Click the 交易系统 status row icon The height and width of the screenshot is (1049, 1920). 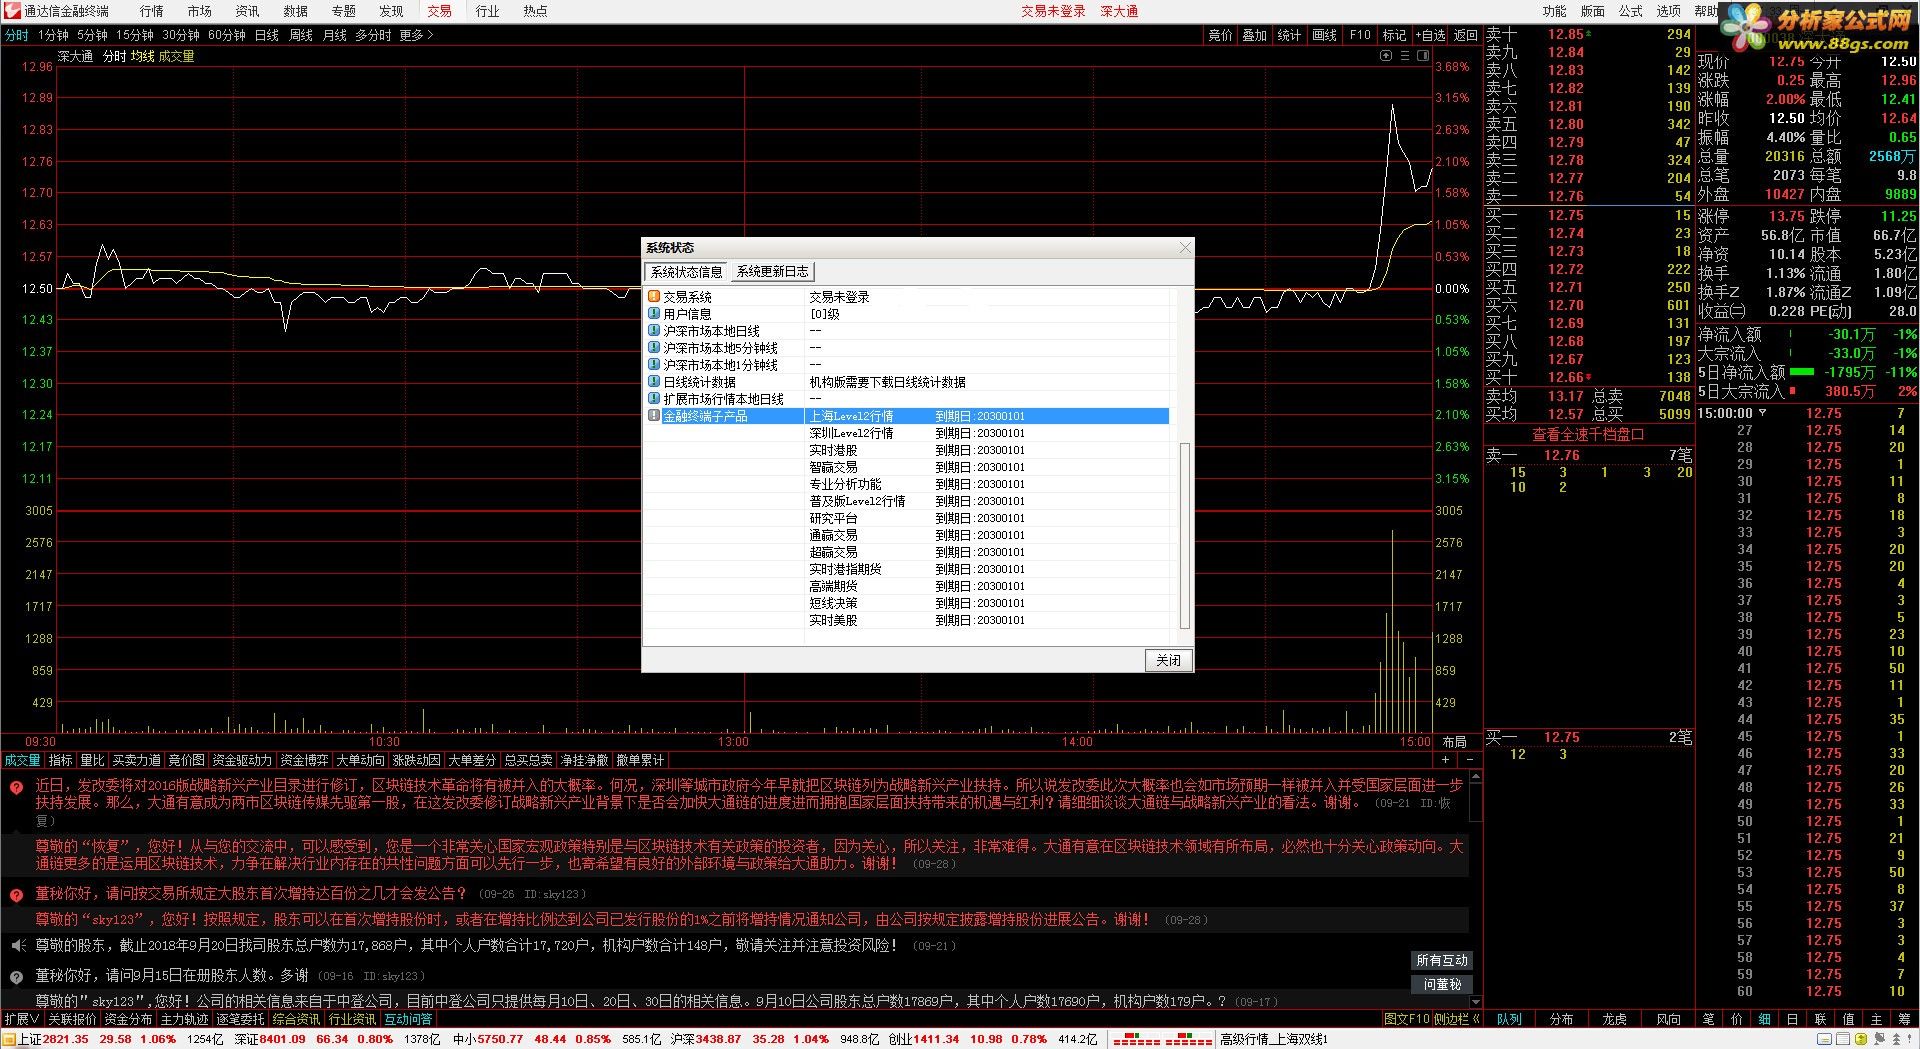click(654, 297)
